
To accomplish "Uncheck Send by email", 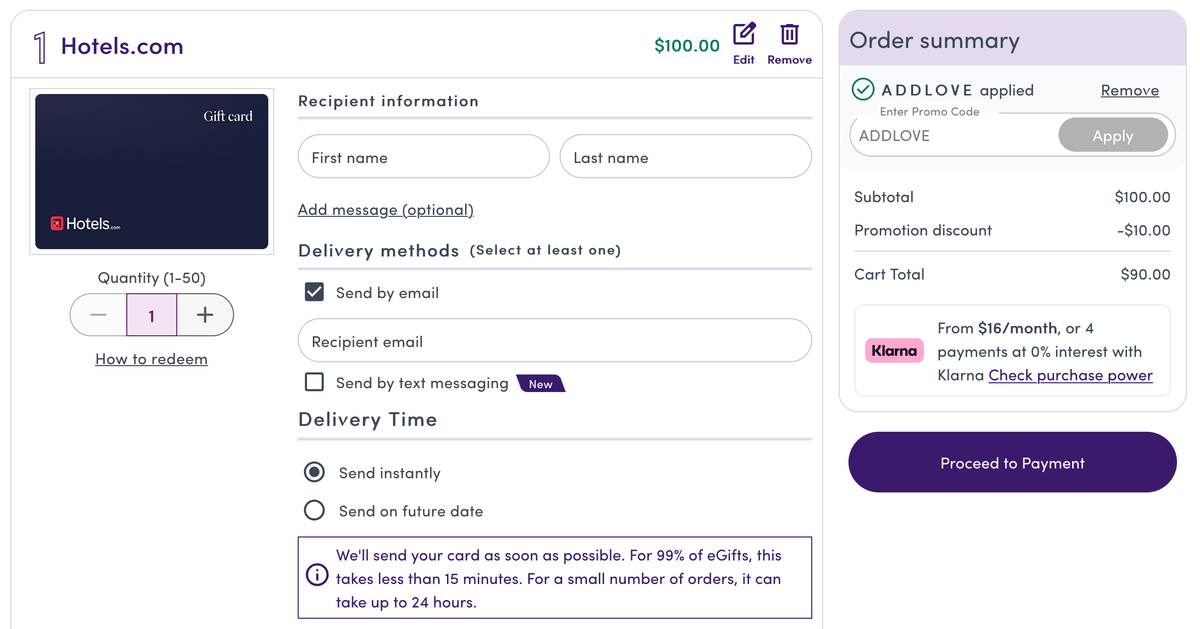I will 314,292.
